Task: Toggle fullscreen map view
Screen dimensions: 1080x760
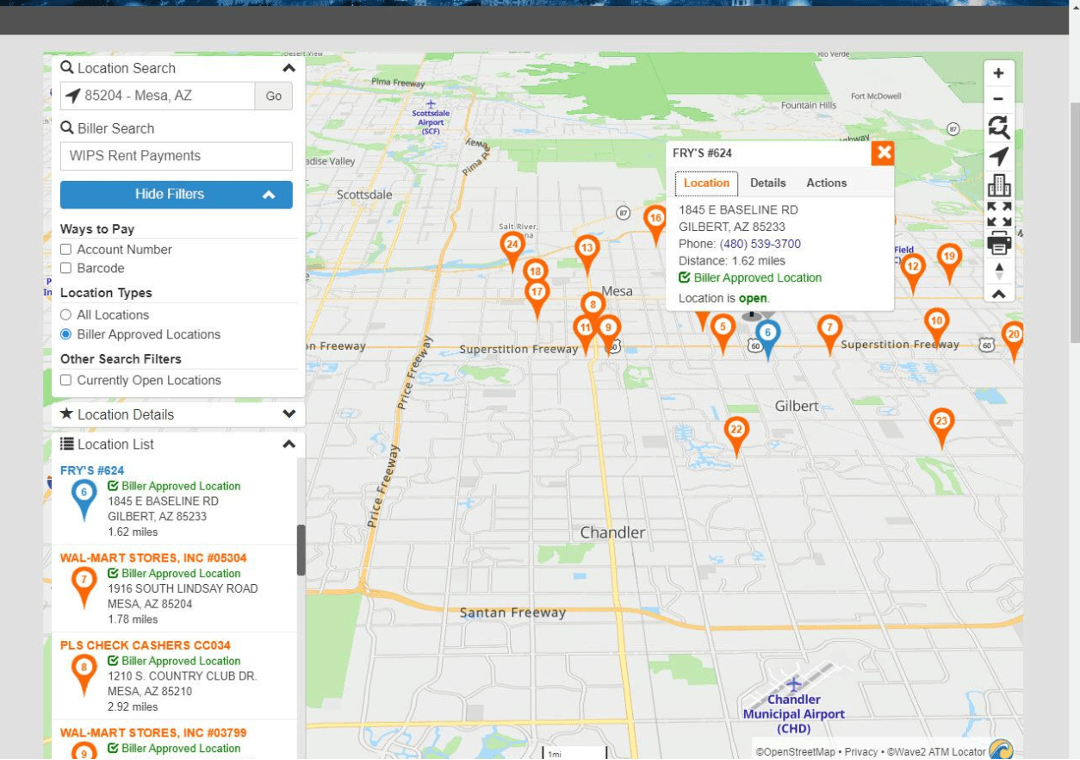Action: pyautogui.click(x=999, y=214)
